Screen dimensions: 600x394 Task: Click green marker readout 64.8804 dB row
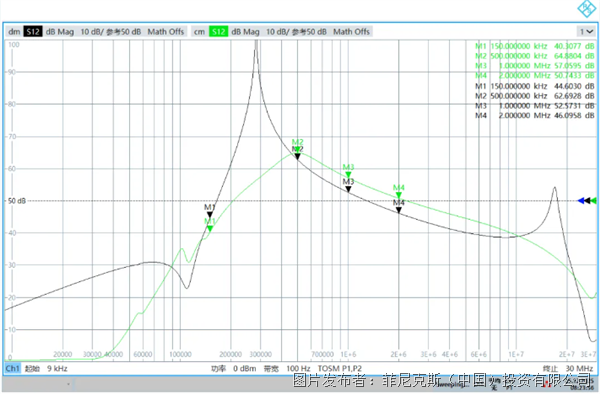pos(535,56)
